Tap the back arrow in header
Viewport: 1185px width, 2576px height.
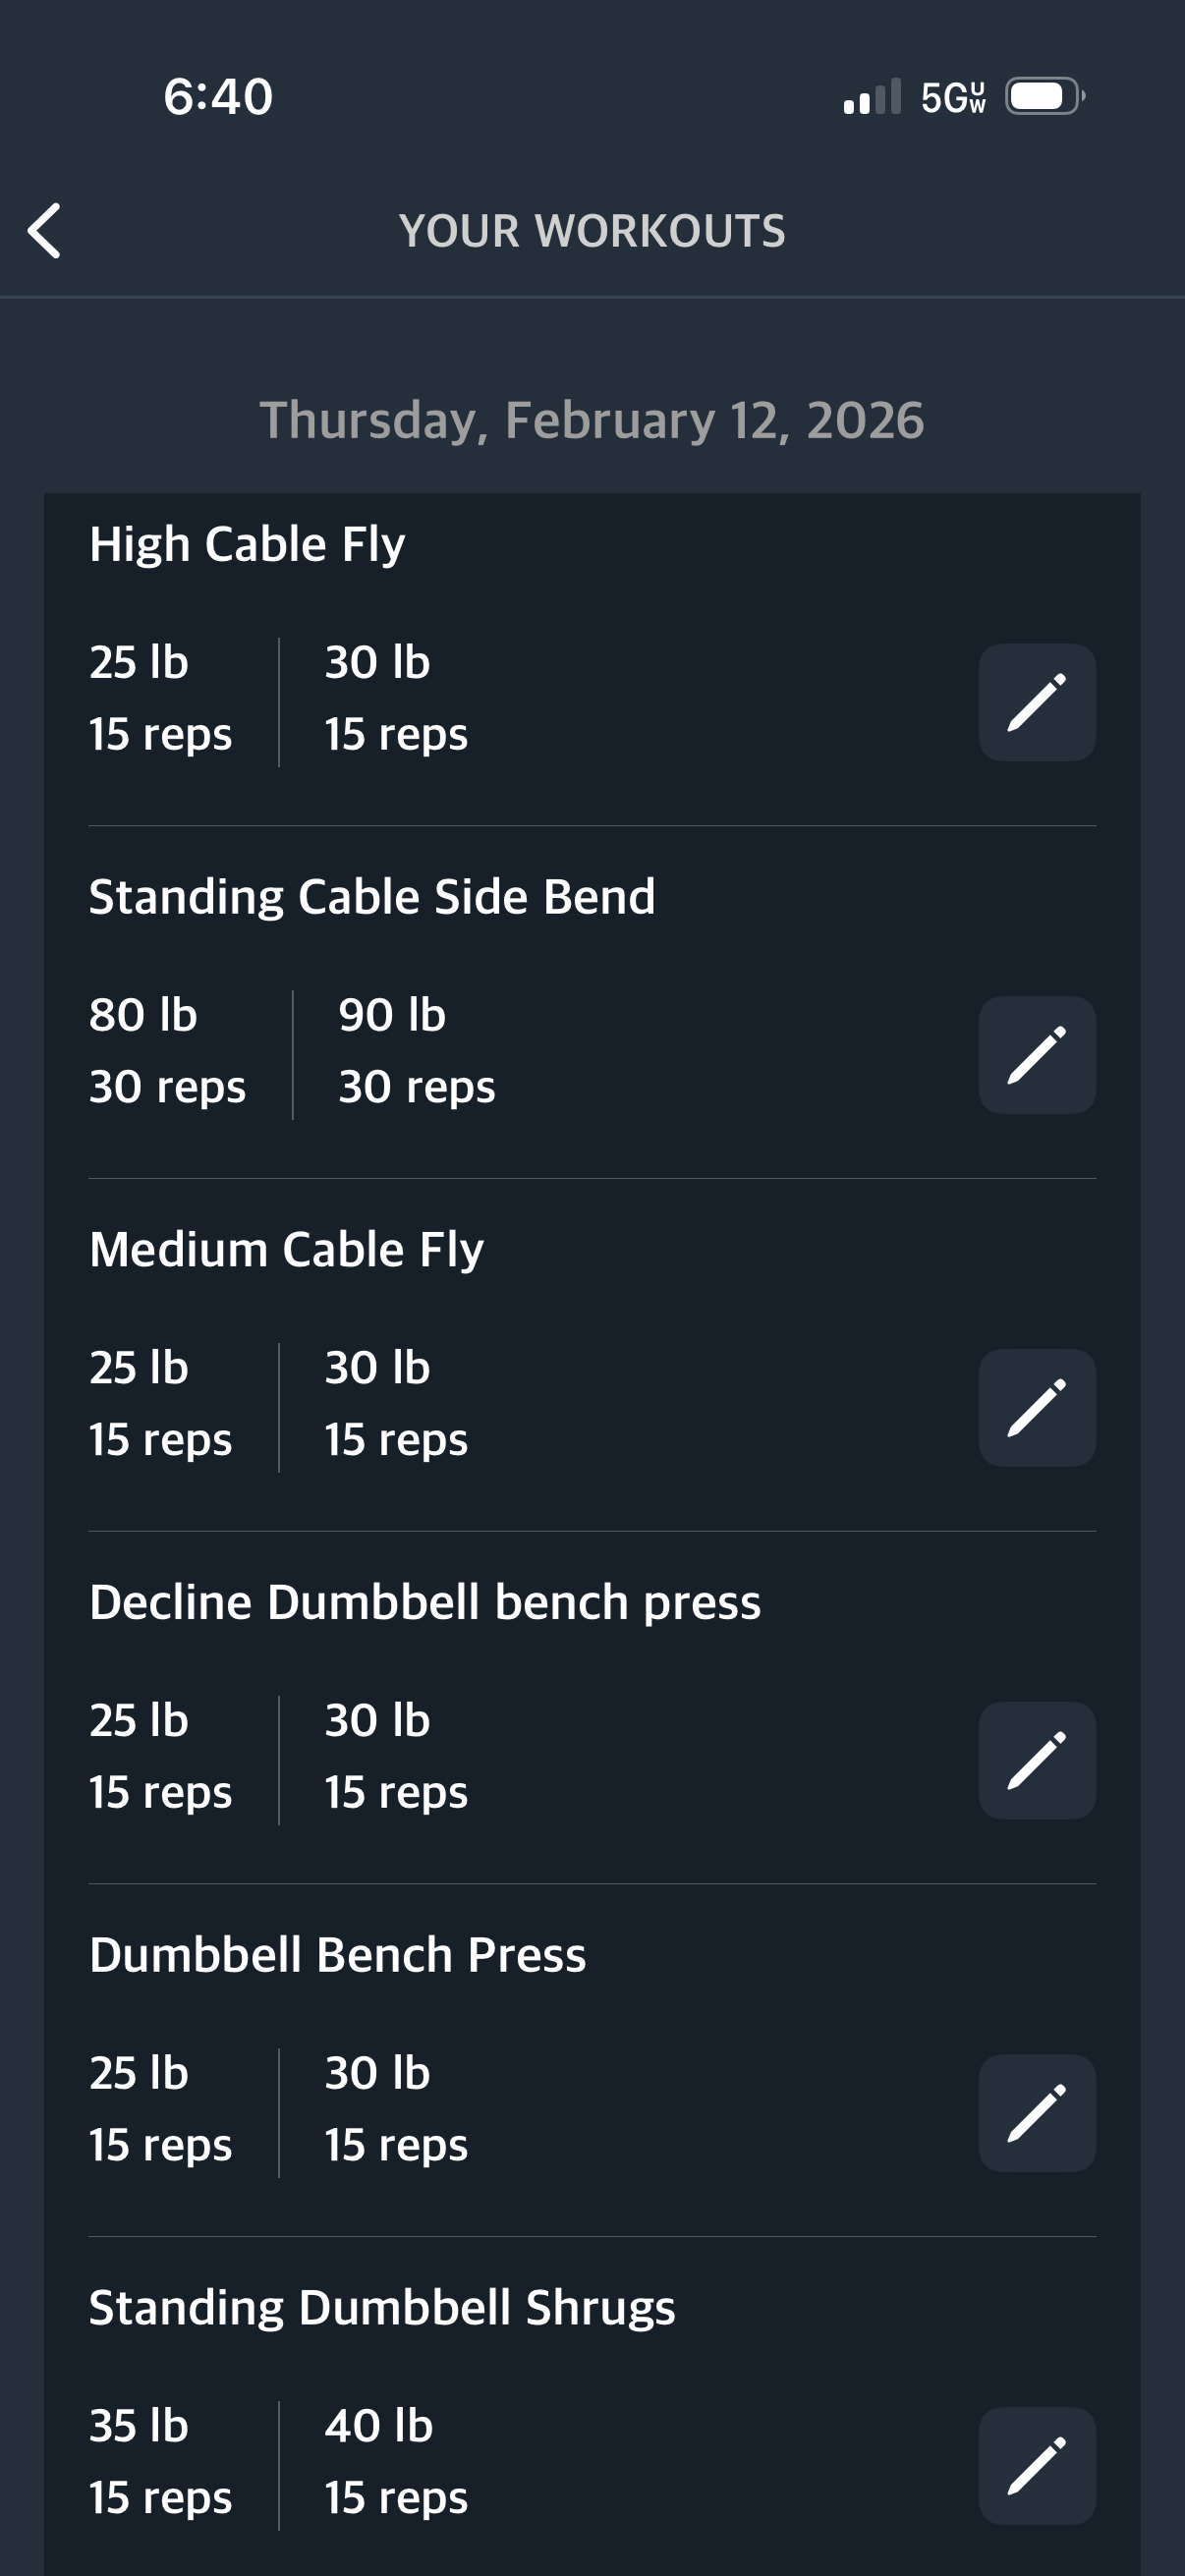coord(45,231)
